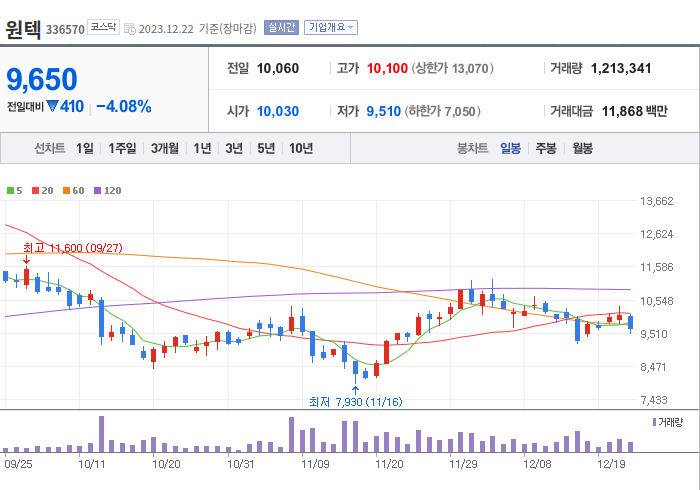Click the 거래량 value 1,213,341
Screen dimensions: 700x490
621,68
